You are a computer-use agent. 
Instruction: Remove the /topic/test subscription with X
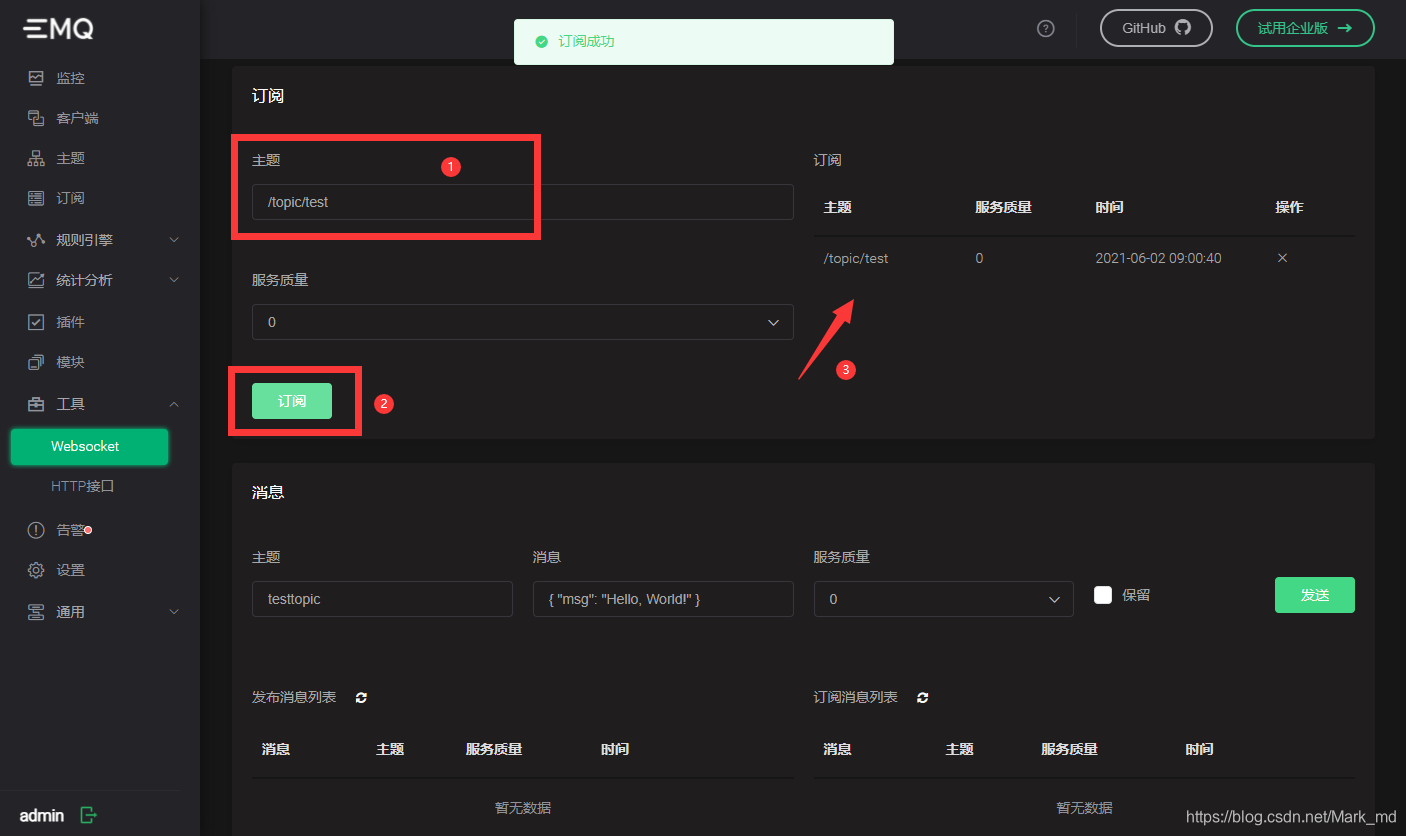click(1282, 258)
